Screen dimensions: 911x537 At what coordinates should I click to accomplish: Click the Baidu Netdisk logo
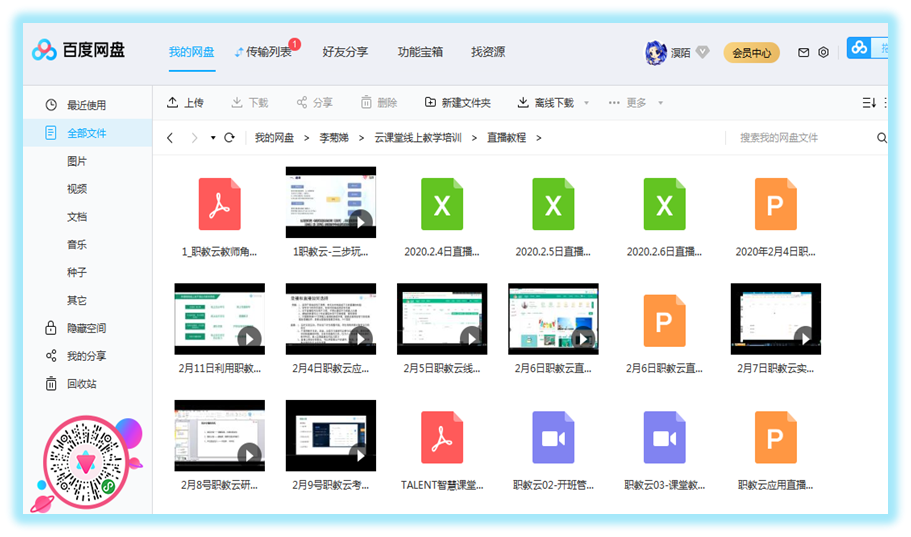(x=78, y=51)
